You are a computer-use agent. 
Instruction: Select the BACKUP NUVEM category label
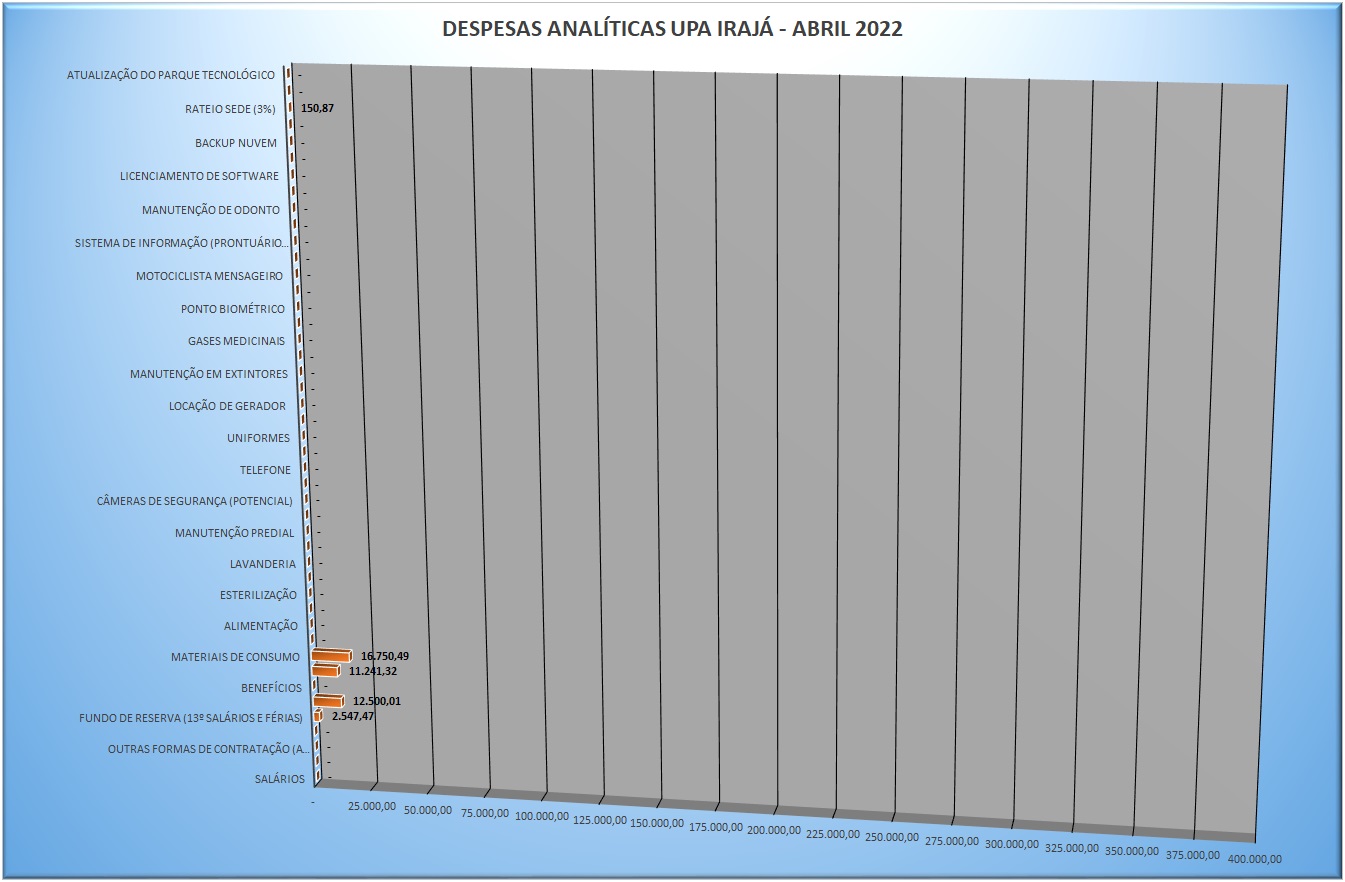click(236, 143)
